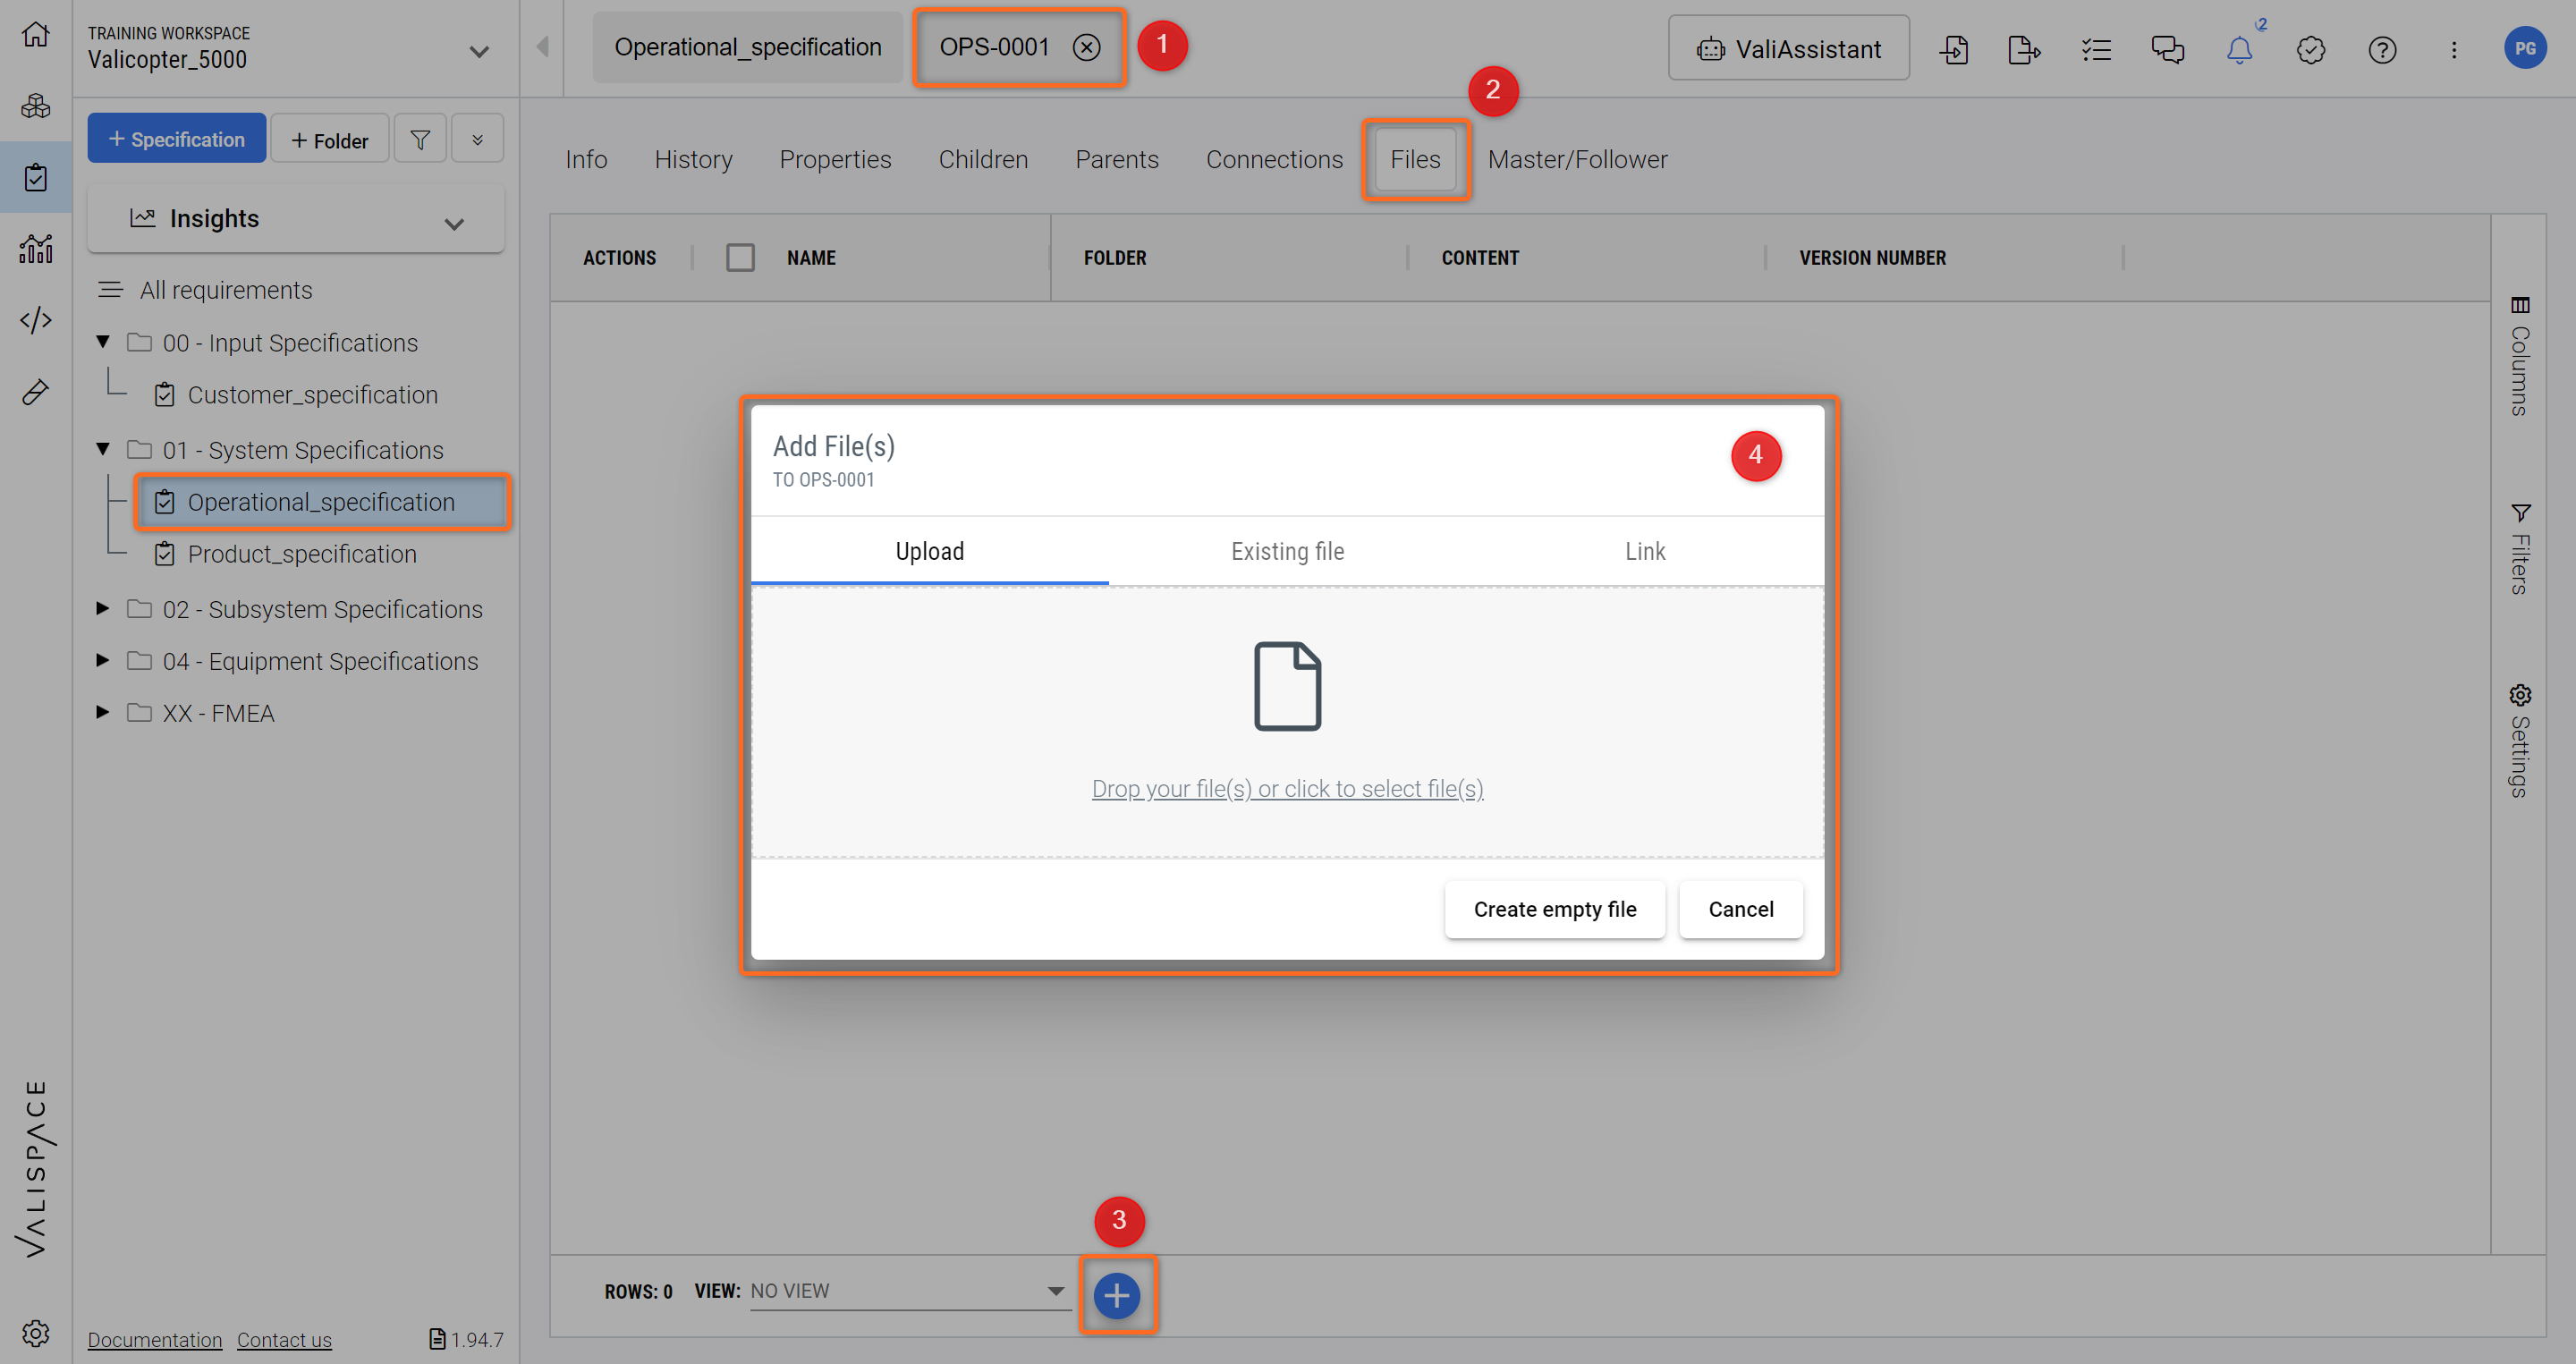Select Customer_specification in tree
The height and width of the screenshot is (1364, 2576).
[312, 395]
